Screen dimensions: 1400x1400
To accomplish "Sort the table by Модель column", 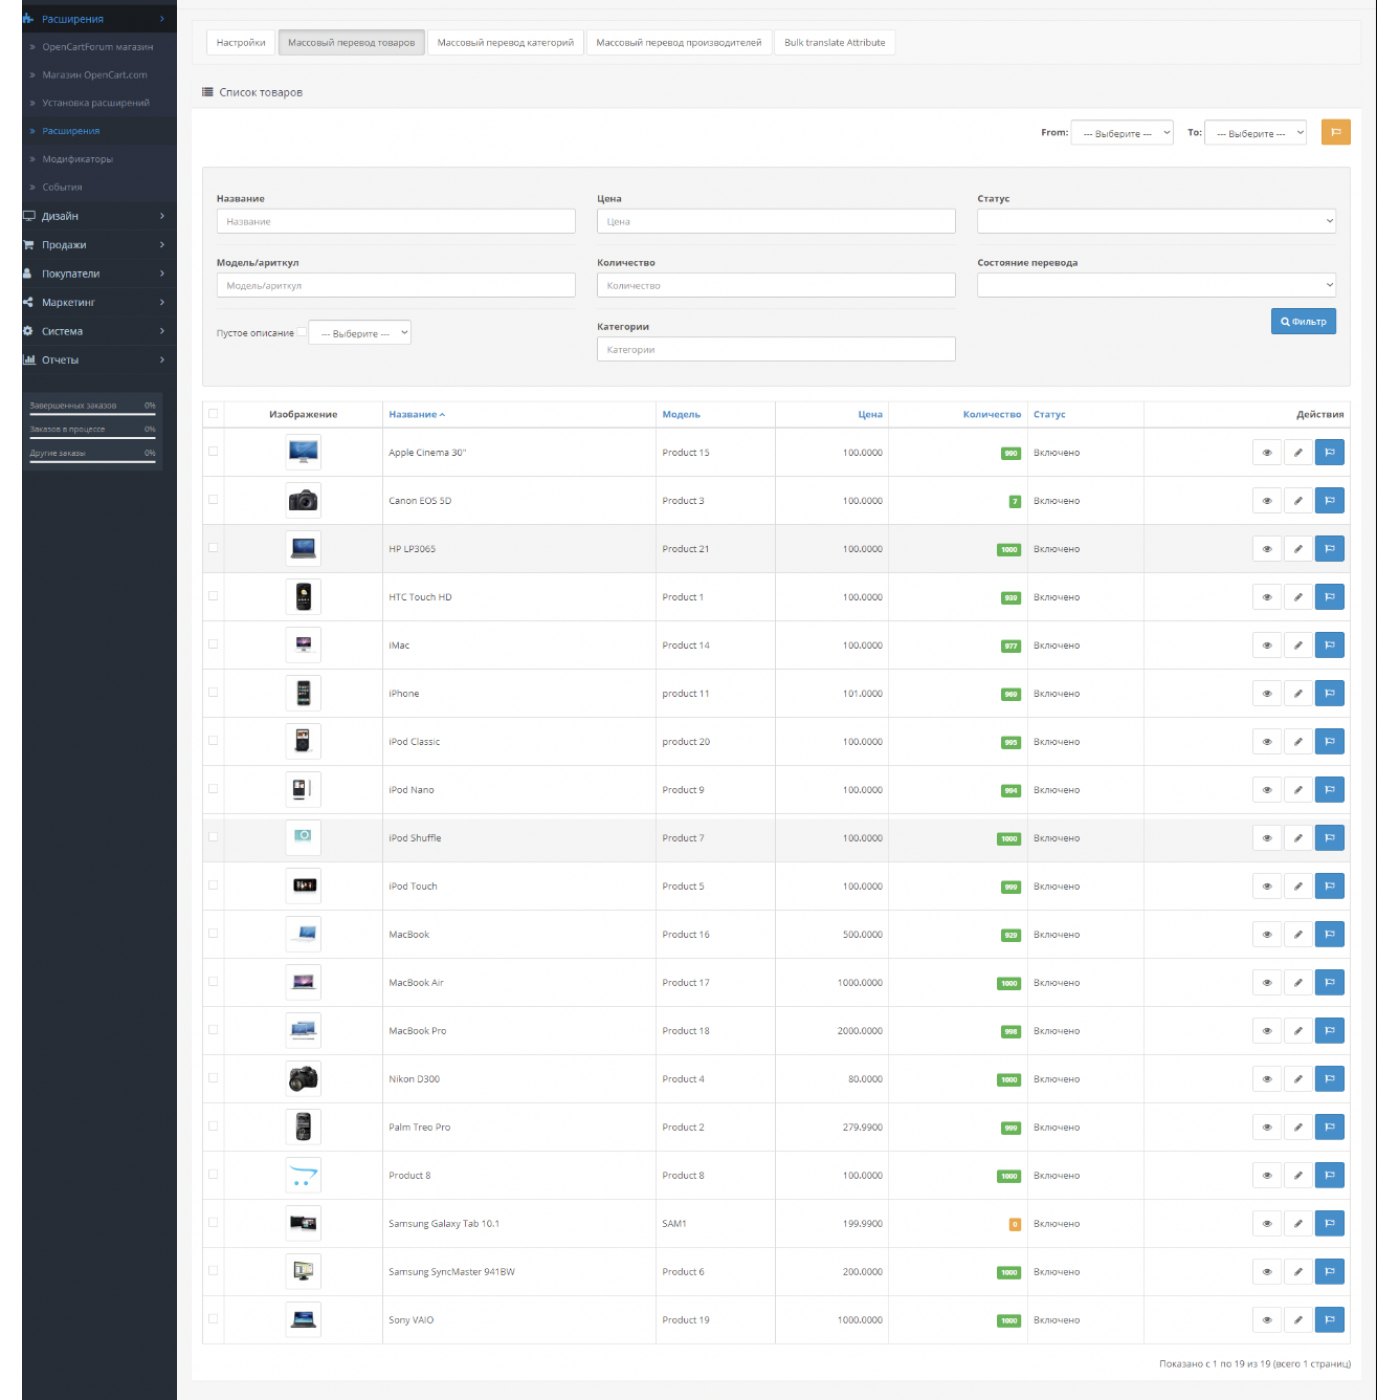I will coord(681,414).
